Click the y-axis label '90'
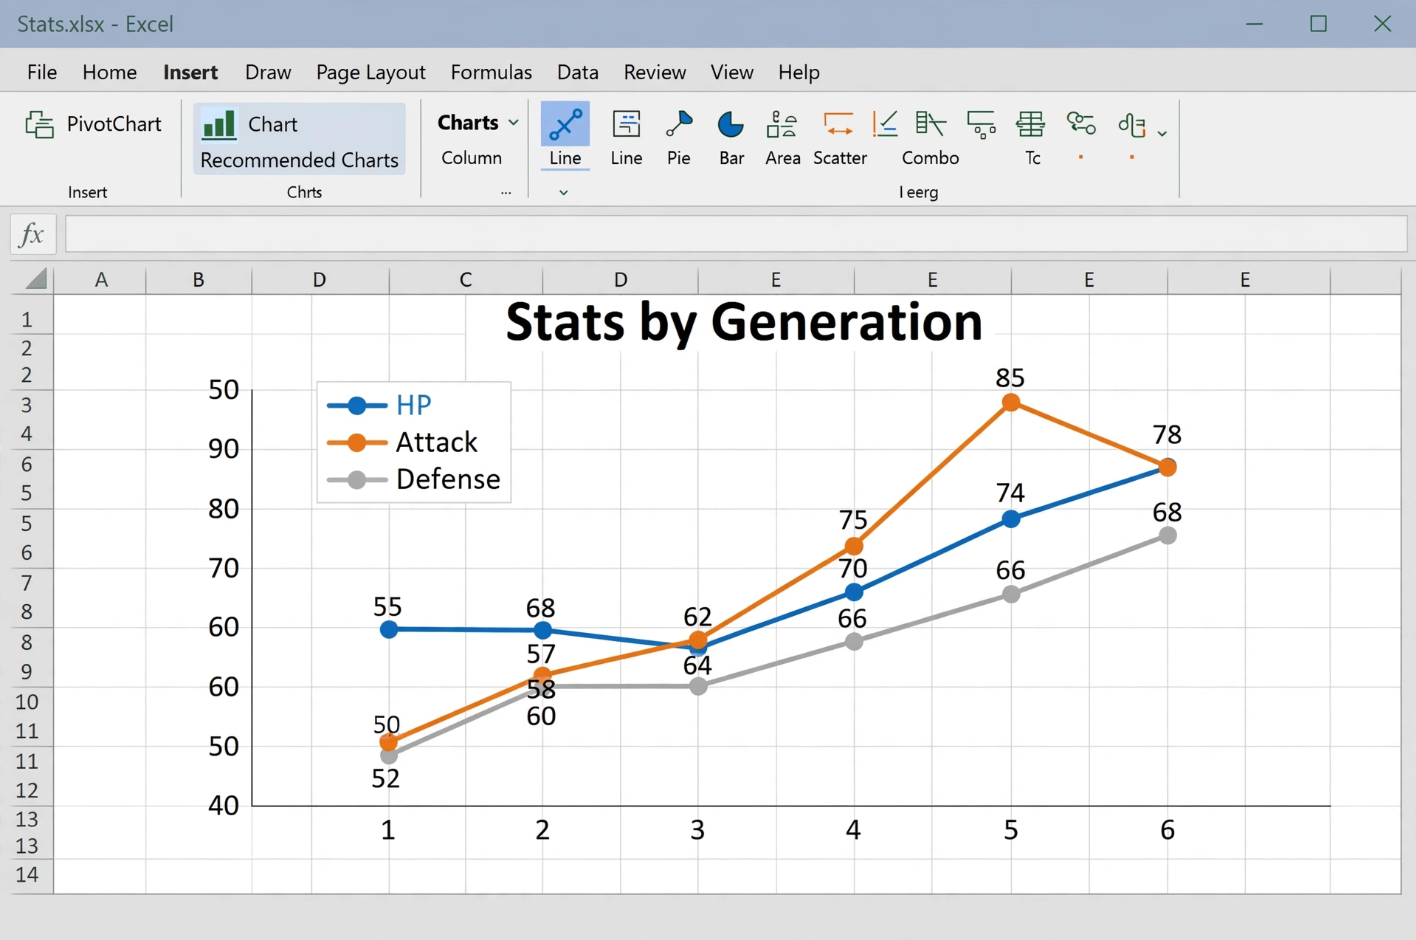Viewport: 1416px width, 940px height. [x=224, y=449]
